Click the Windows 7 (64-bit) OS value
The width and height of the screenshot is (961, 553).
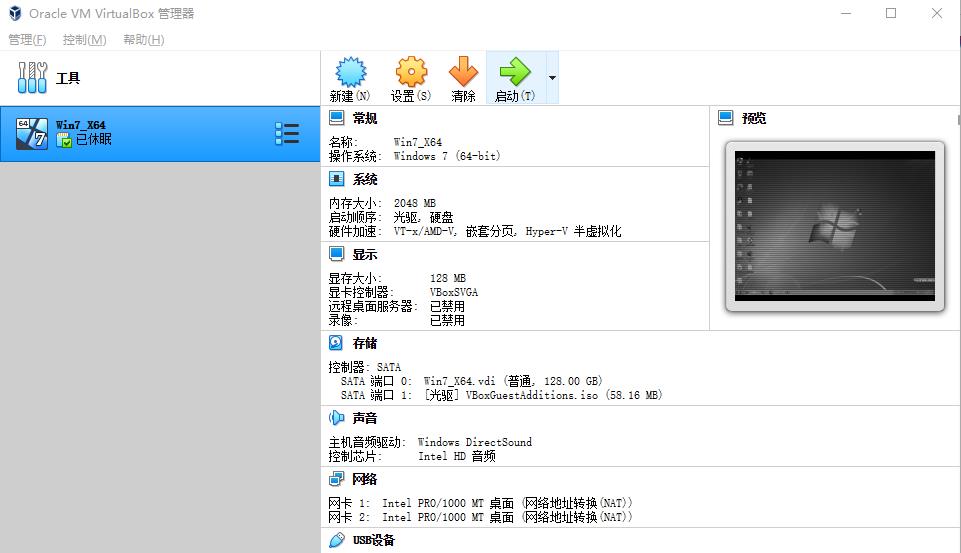(447, 156)
